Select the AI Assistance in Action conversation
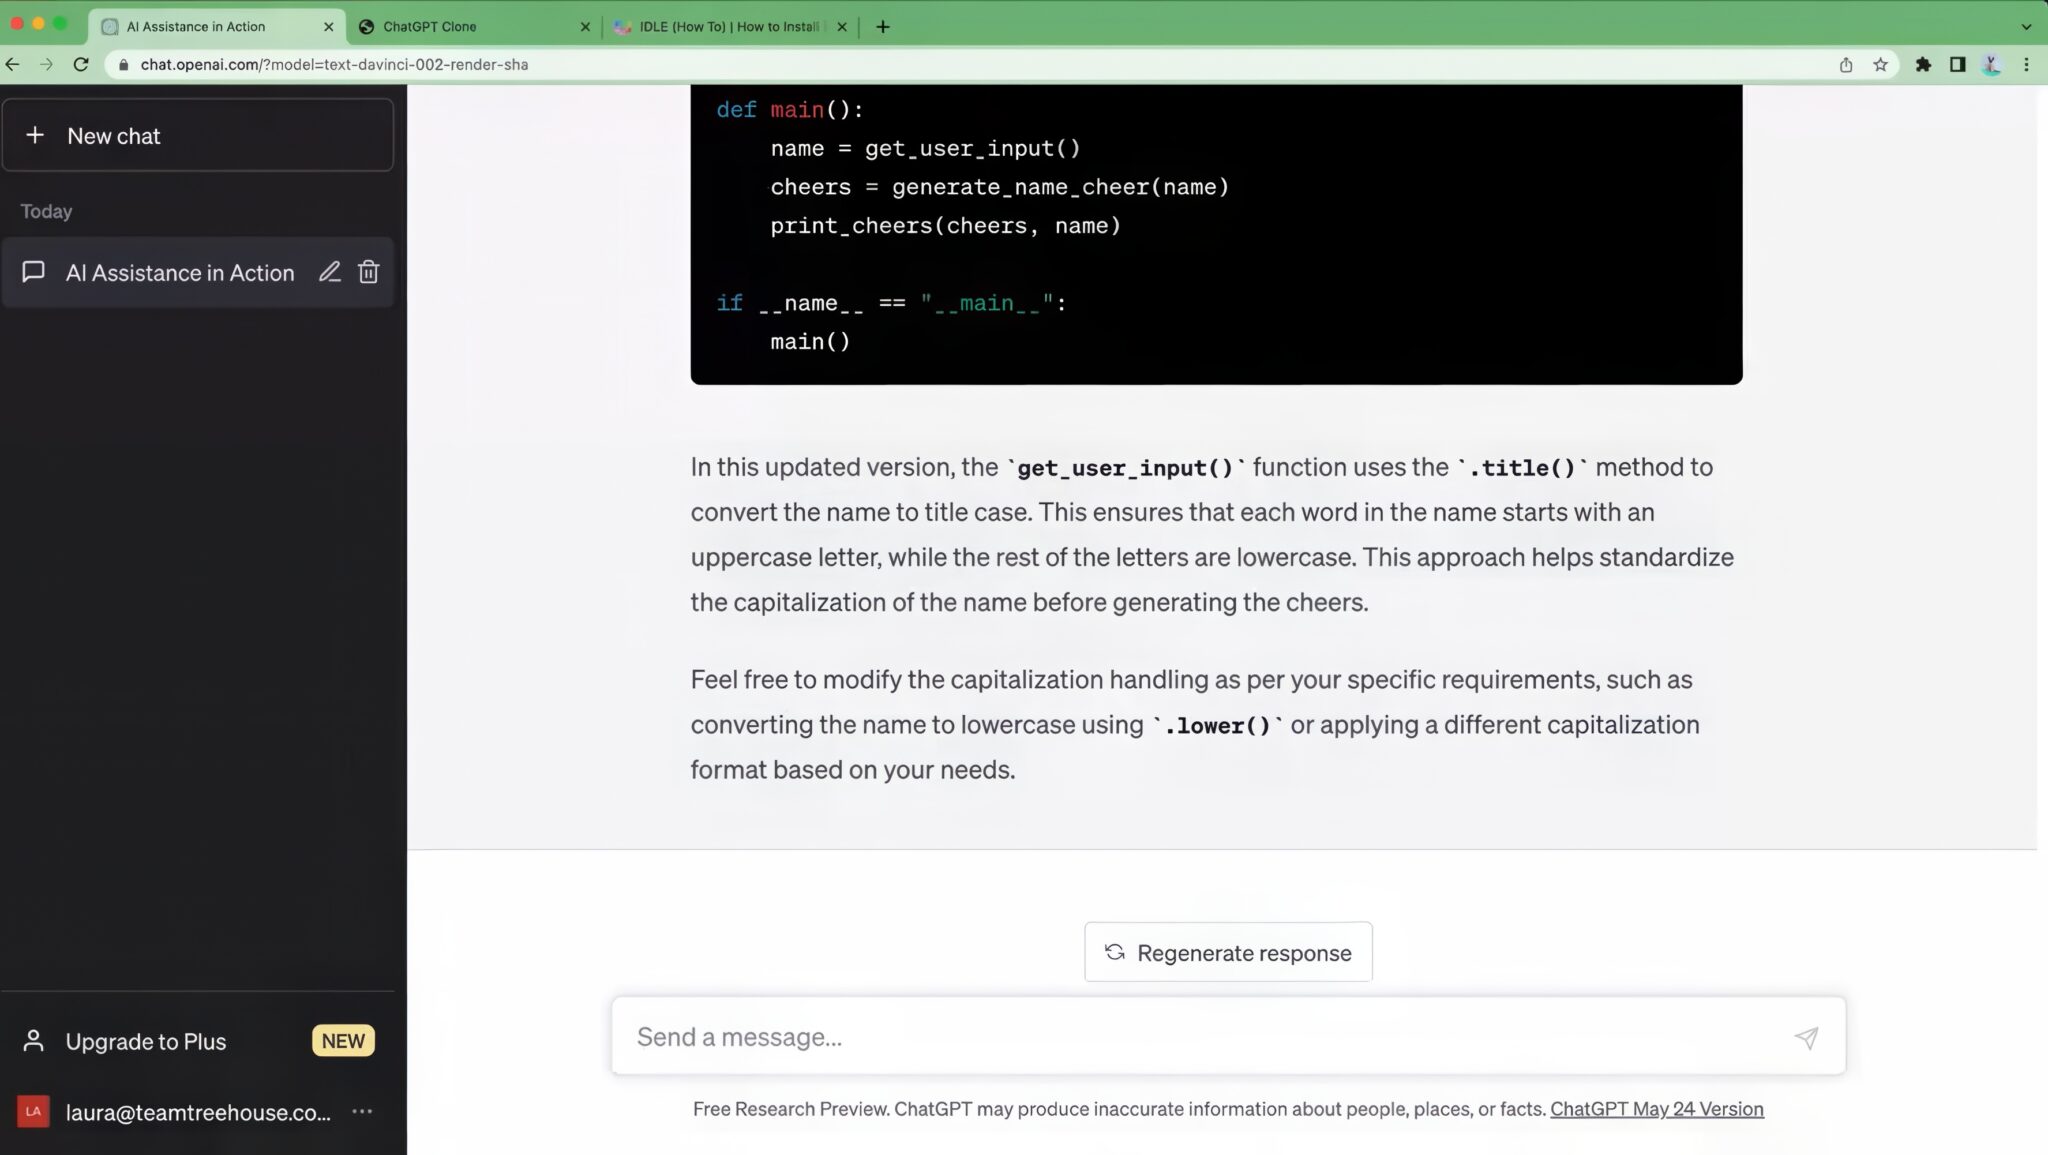 (180, 272)
